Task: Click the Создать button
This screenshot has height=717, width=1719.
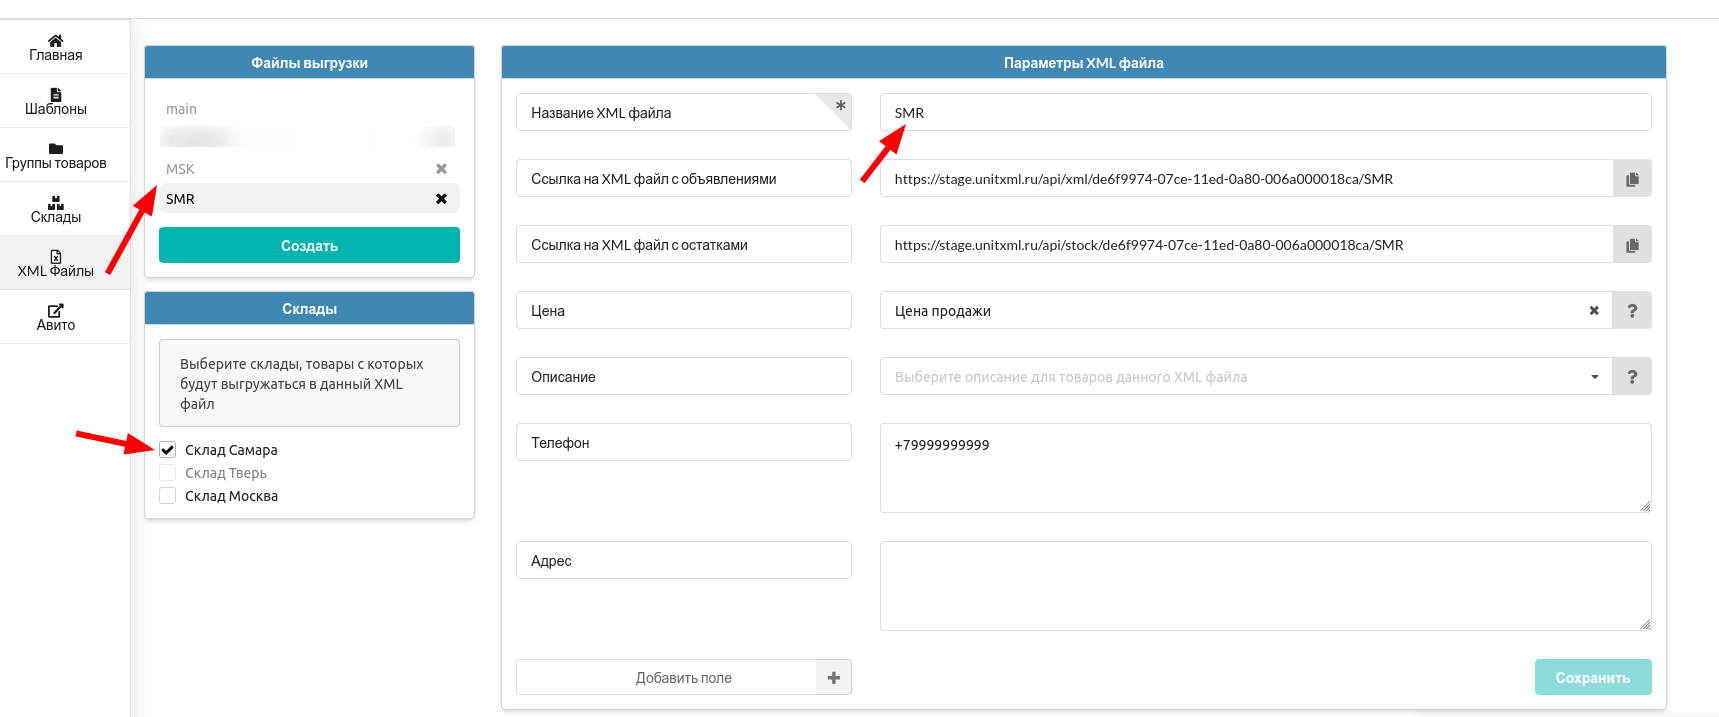Action: click(309, 245)
